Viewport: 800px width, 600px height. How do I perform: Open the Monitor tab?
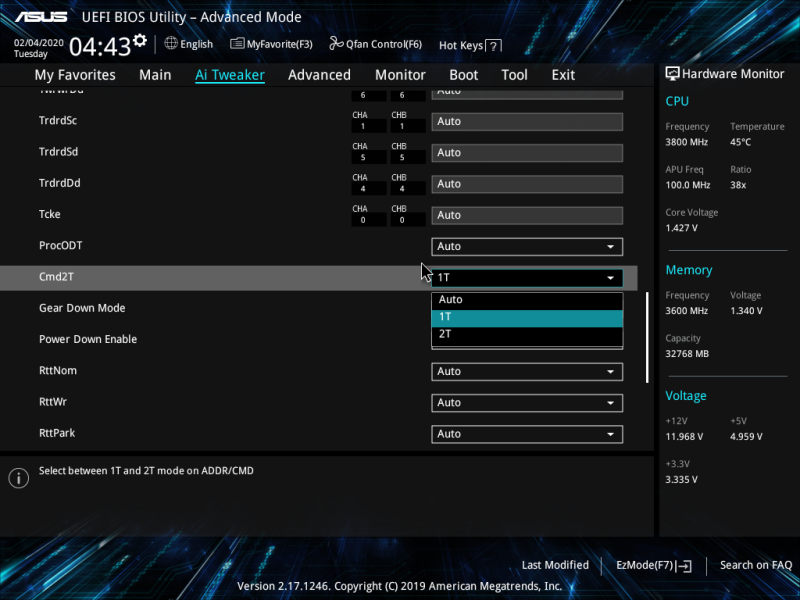point(400,75)
